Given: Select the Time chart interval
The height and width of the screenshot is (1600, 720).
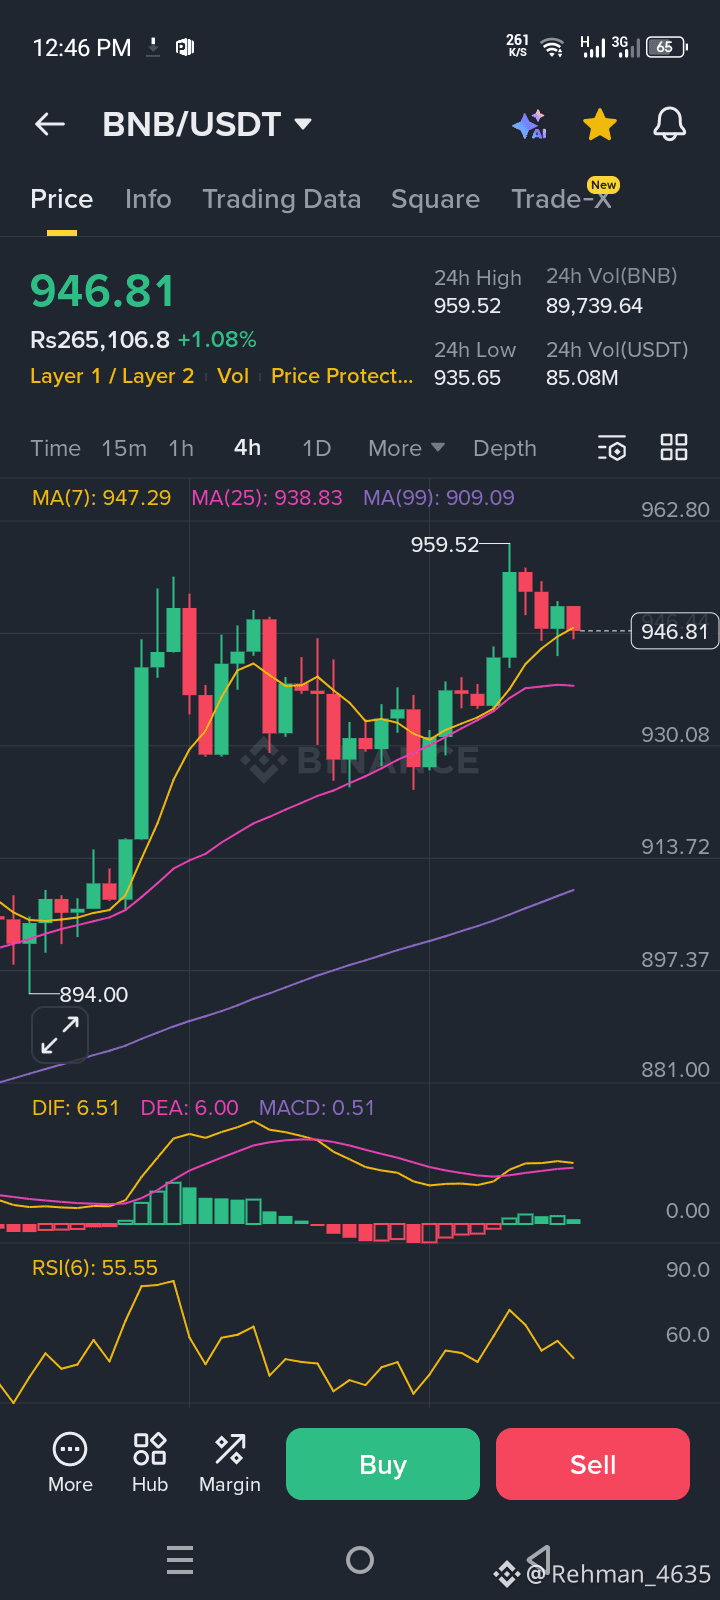Looking at the screenshot, I should (55, 448).
